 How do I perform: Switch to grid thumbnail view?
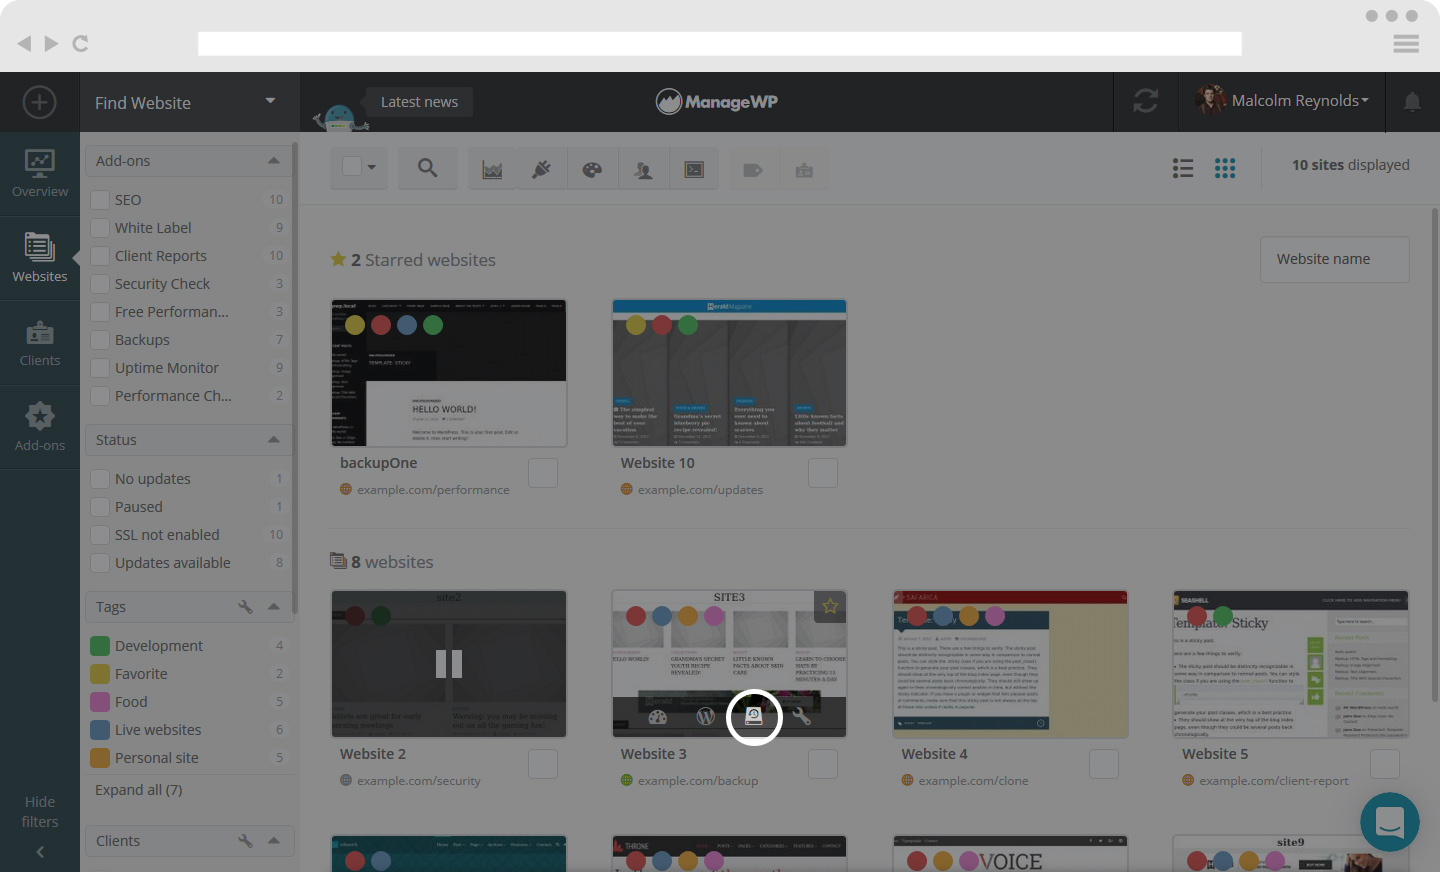click(1225, 168)
